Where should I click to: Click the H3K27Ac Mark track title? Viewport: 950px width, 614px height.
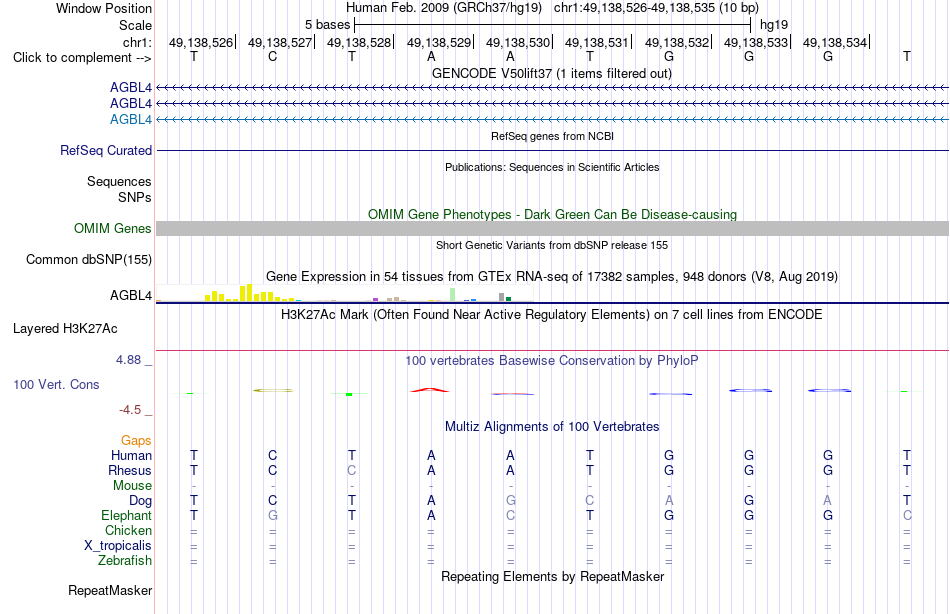tap(552, 315)
